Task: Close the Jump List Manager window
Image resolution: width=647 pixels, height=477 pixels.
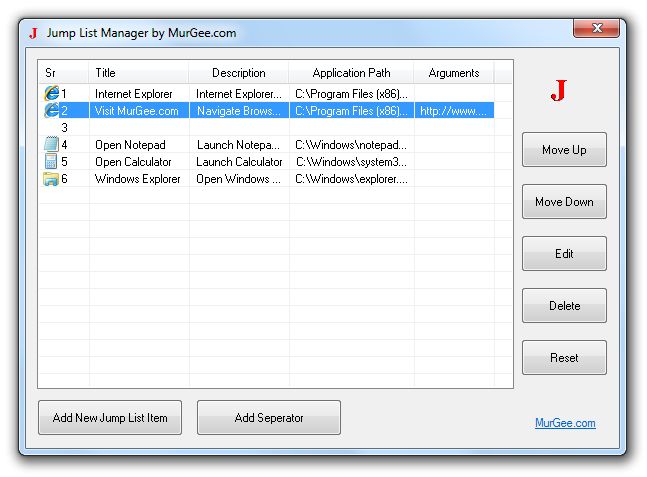Action: [596, 29]
